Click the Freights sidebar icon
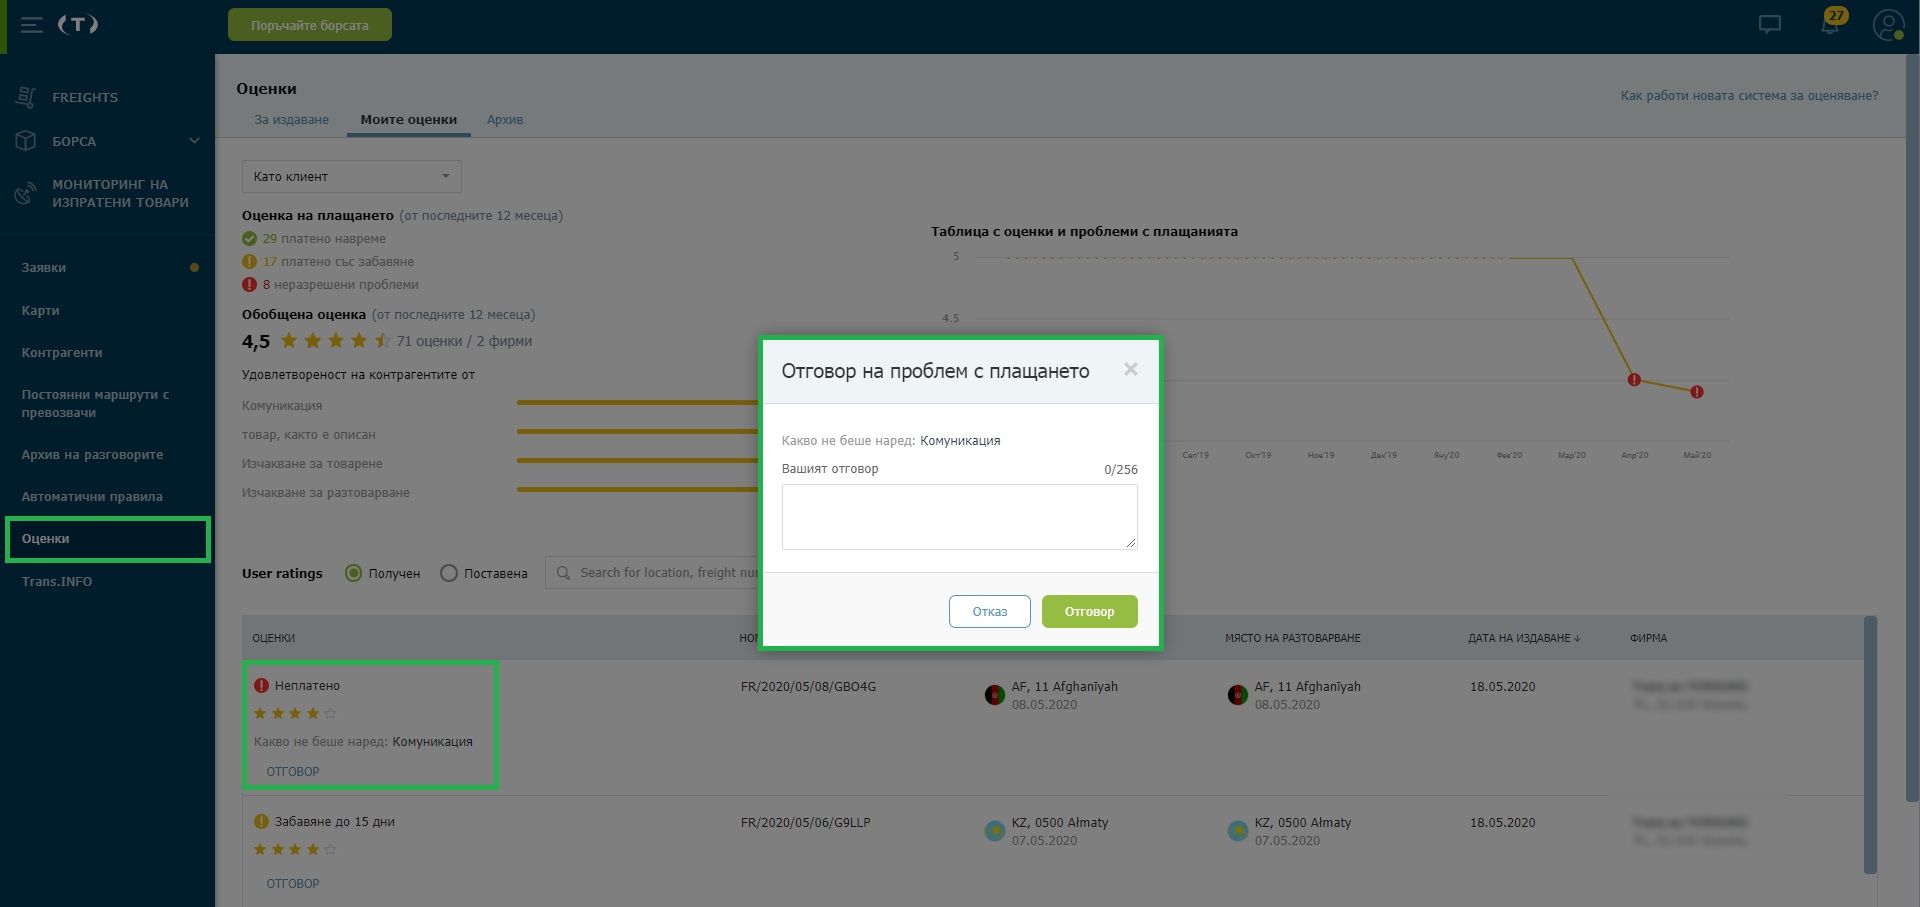The width and height of the screenshot is (1920, 907). point(26,97)
